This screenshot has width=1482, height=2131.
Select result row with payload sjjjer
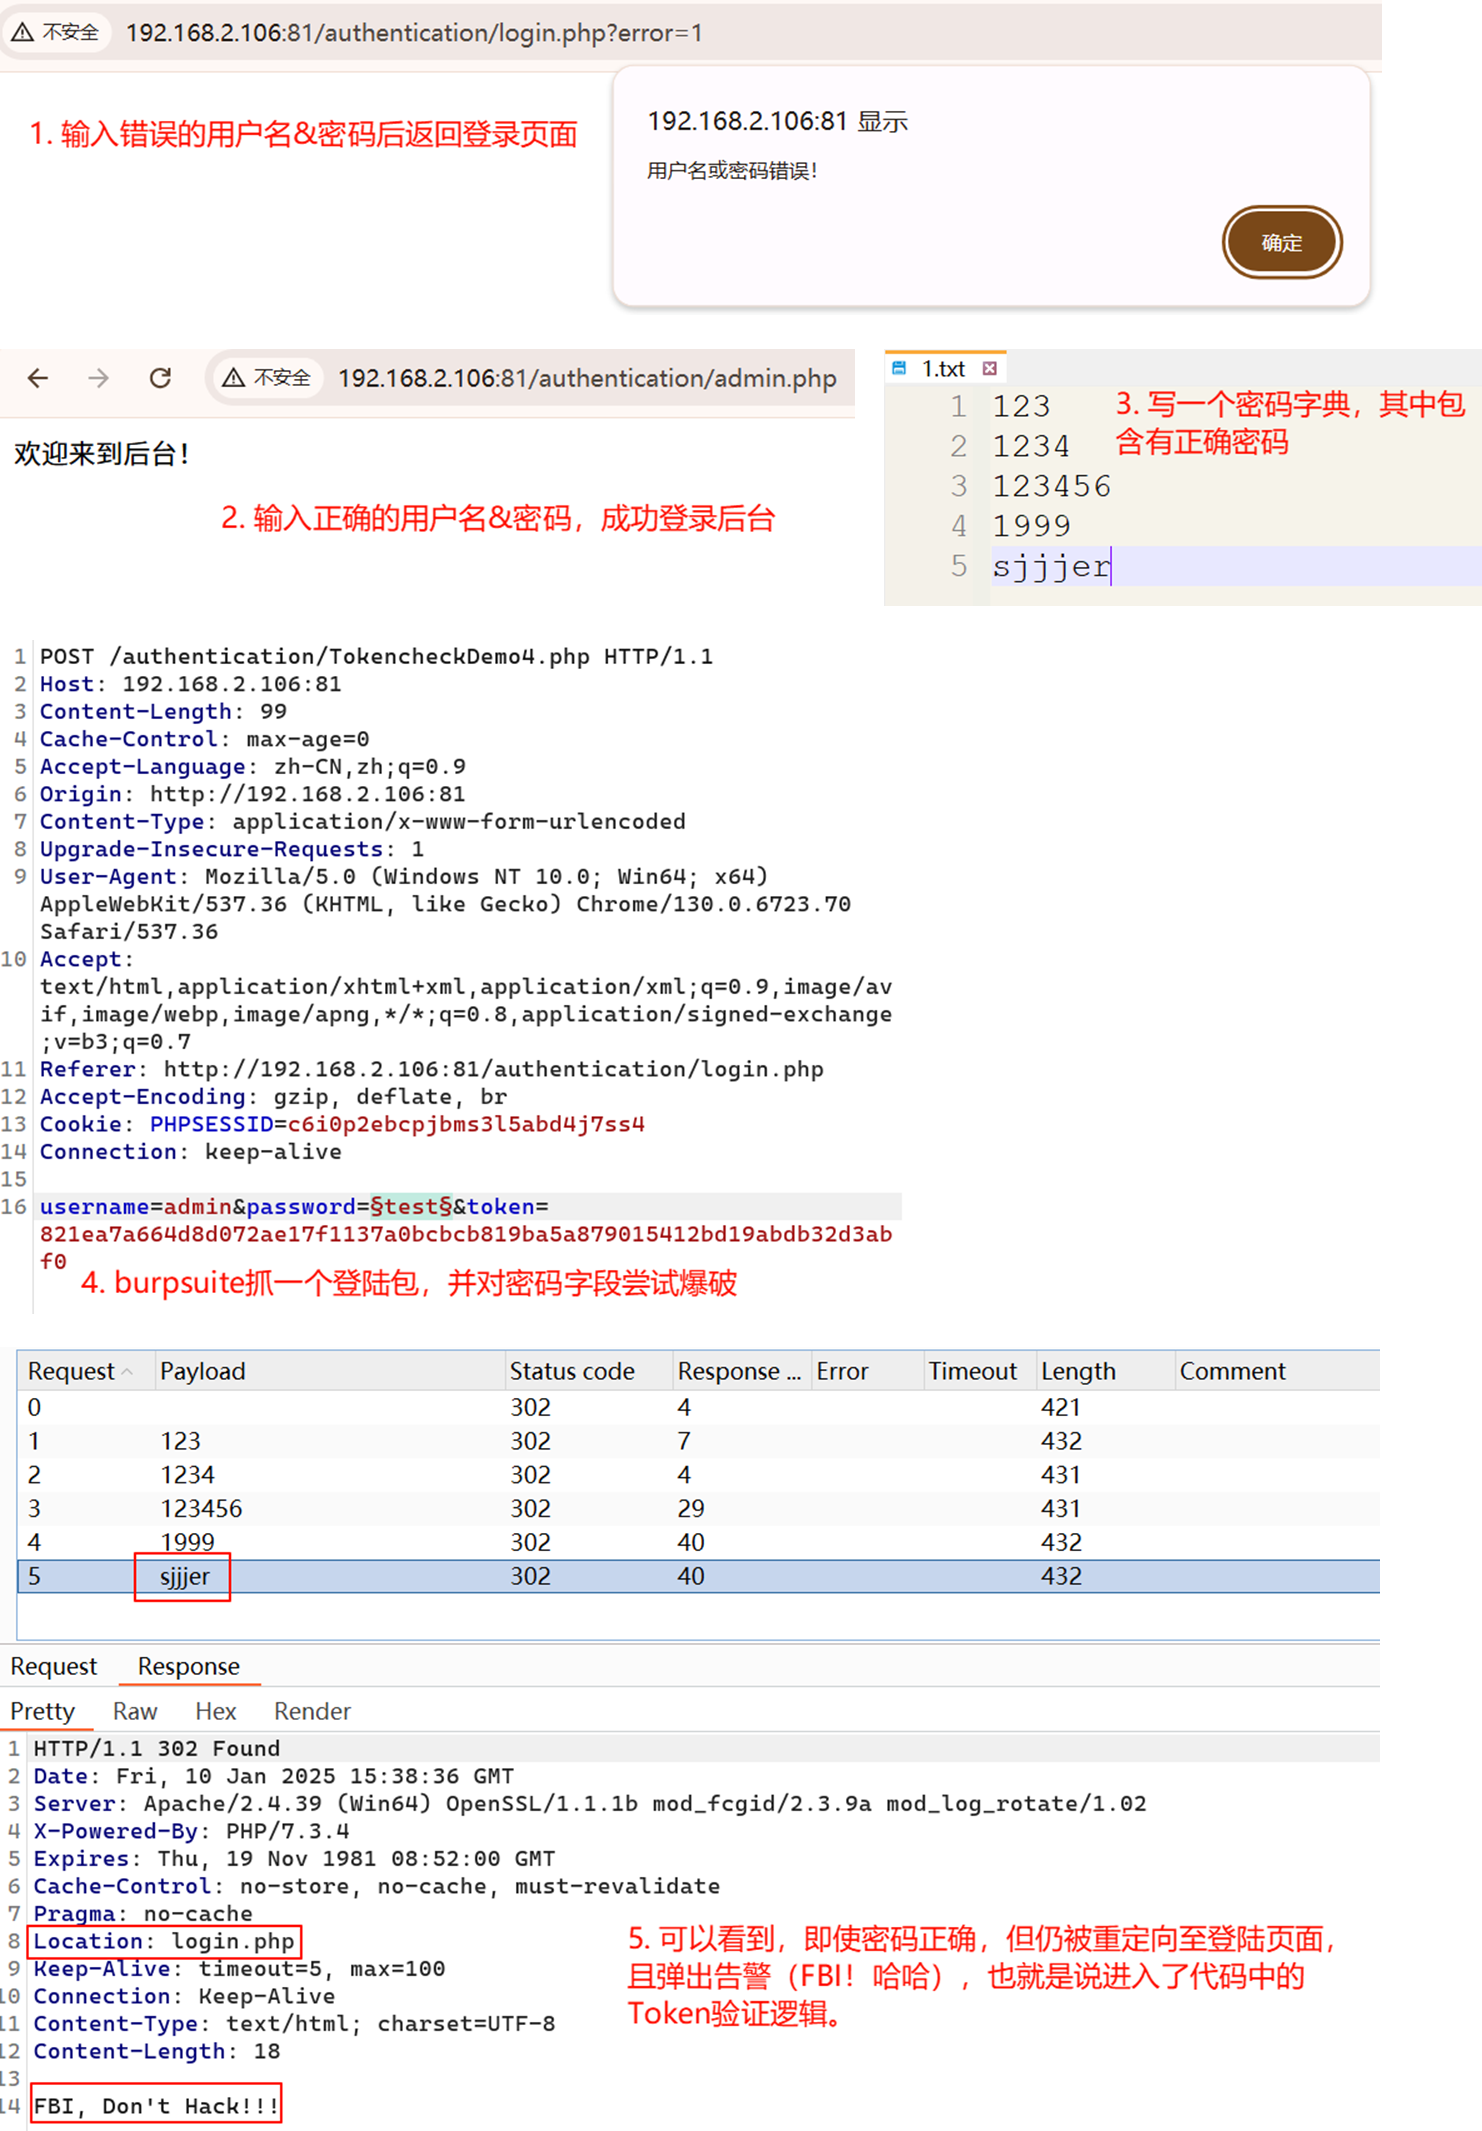click(698, 1577)
